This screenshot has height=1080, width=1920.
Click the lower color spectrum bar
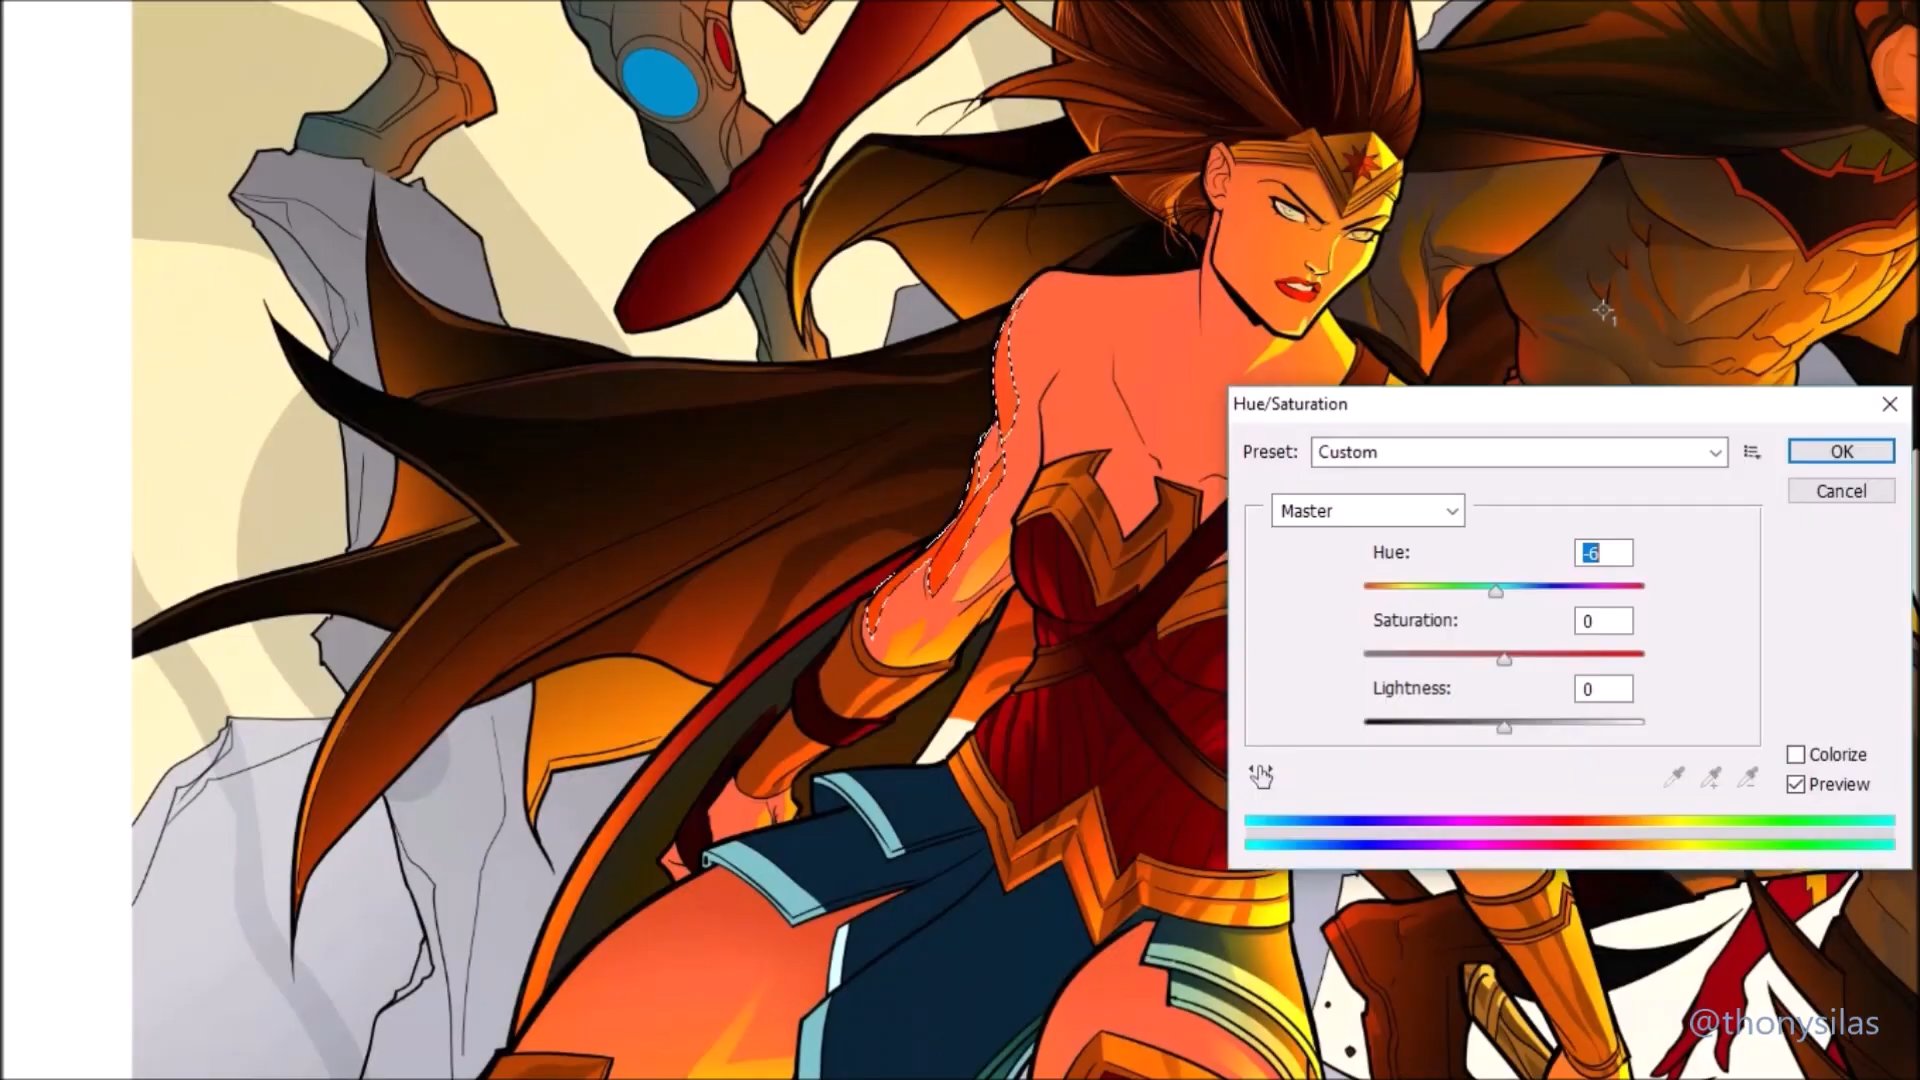pyautogui.click(x=1568, y=845)
